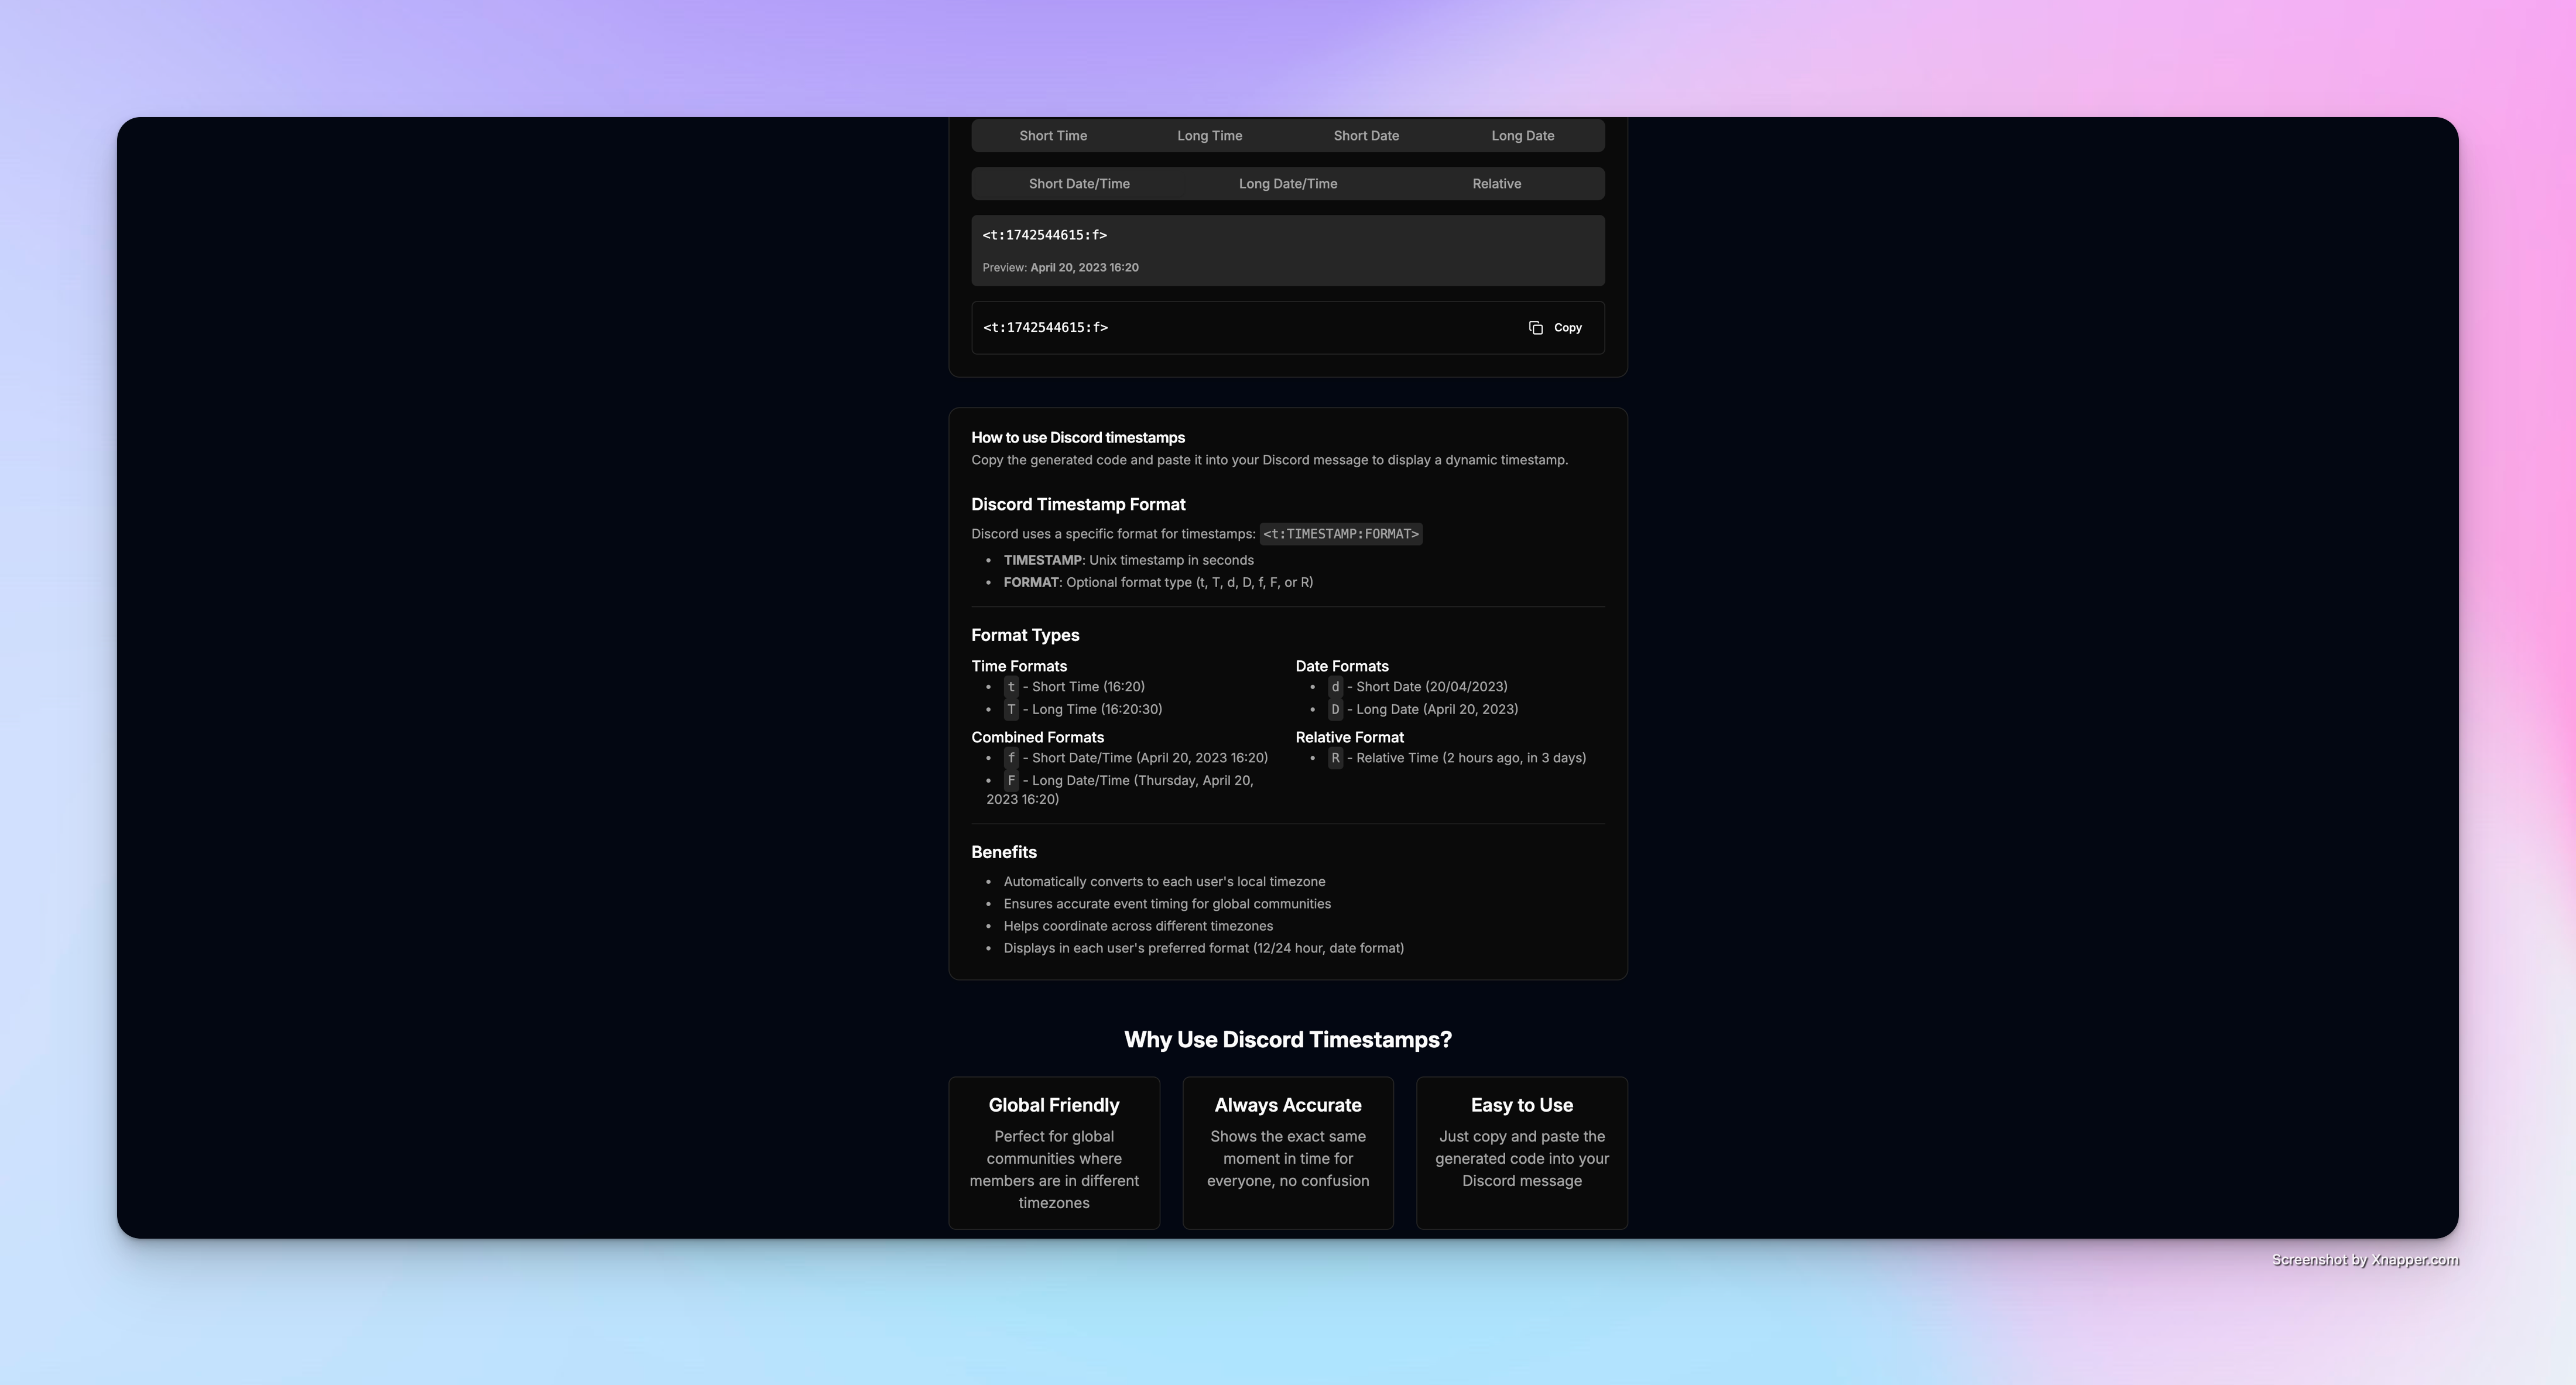2576x1385 pixels.
Task: Click the local timezone conversion benefit
Action: 1164,882
